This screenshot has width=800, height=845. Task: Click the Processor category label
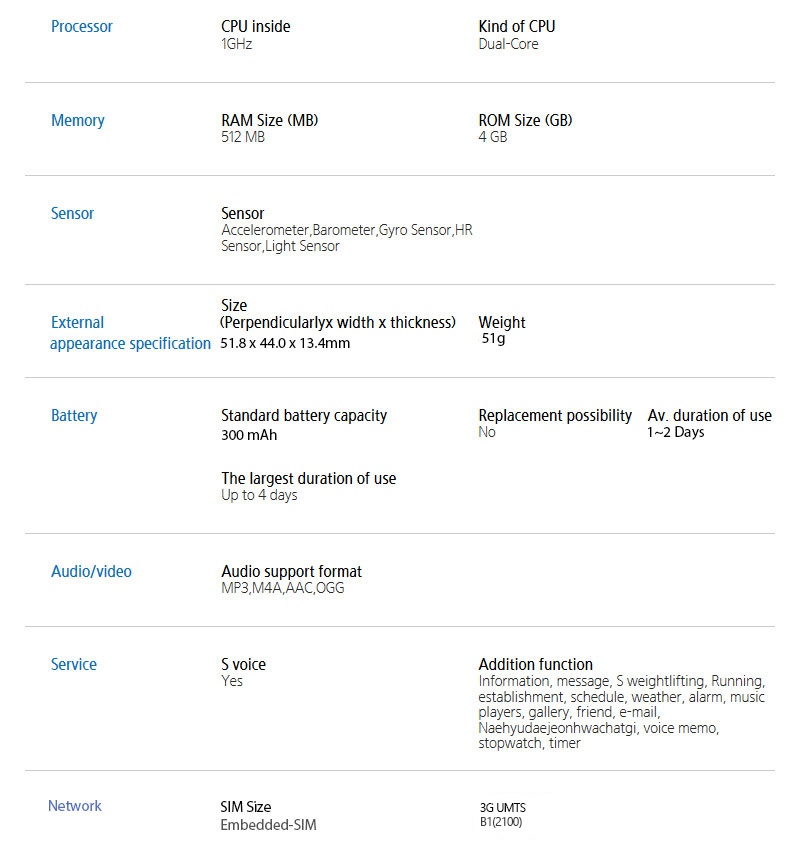[82, 27]
